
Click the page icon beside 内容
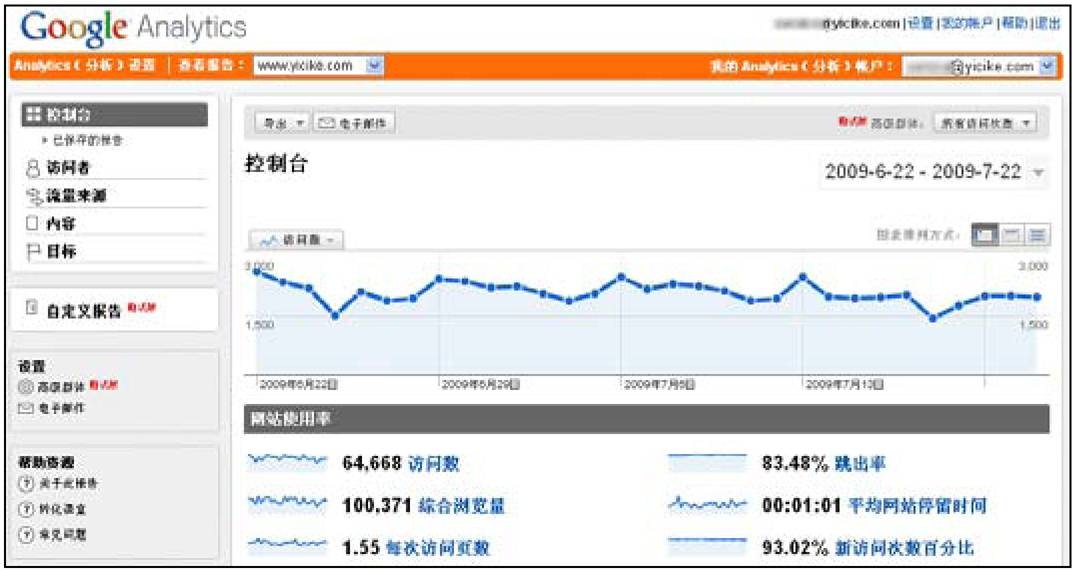32,224
